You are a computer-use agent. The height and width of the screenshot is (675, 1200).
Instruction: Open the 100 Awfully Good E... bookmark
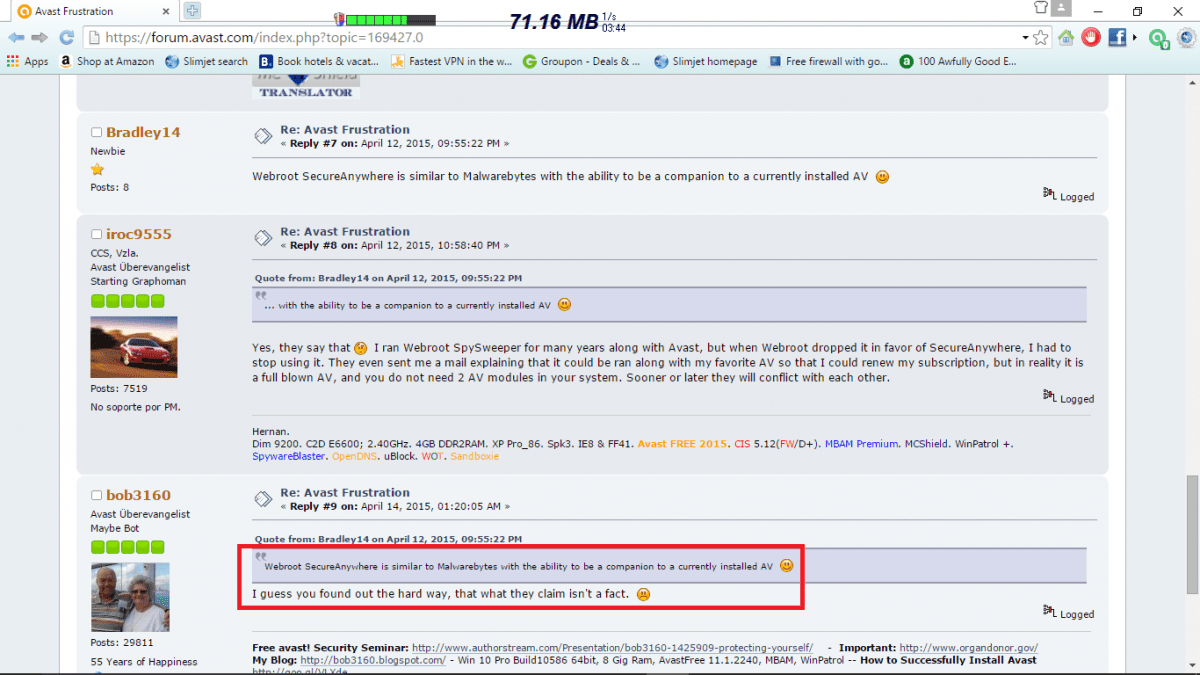pos(958,61)
